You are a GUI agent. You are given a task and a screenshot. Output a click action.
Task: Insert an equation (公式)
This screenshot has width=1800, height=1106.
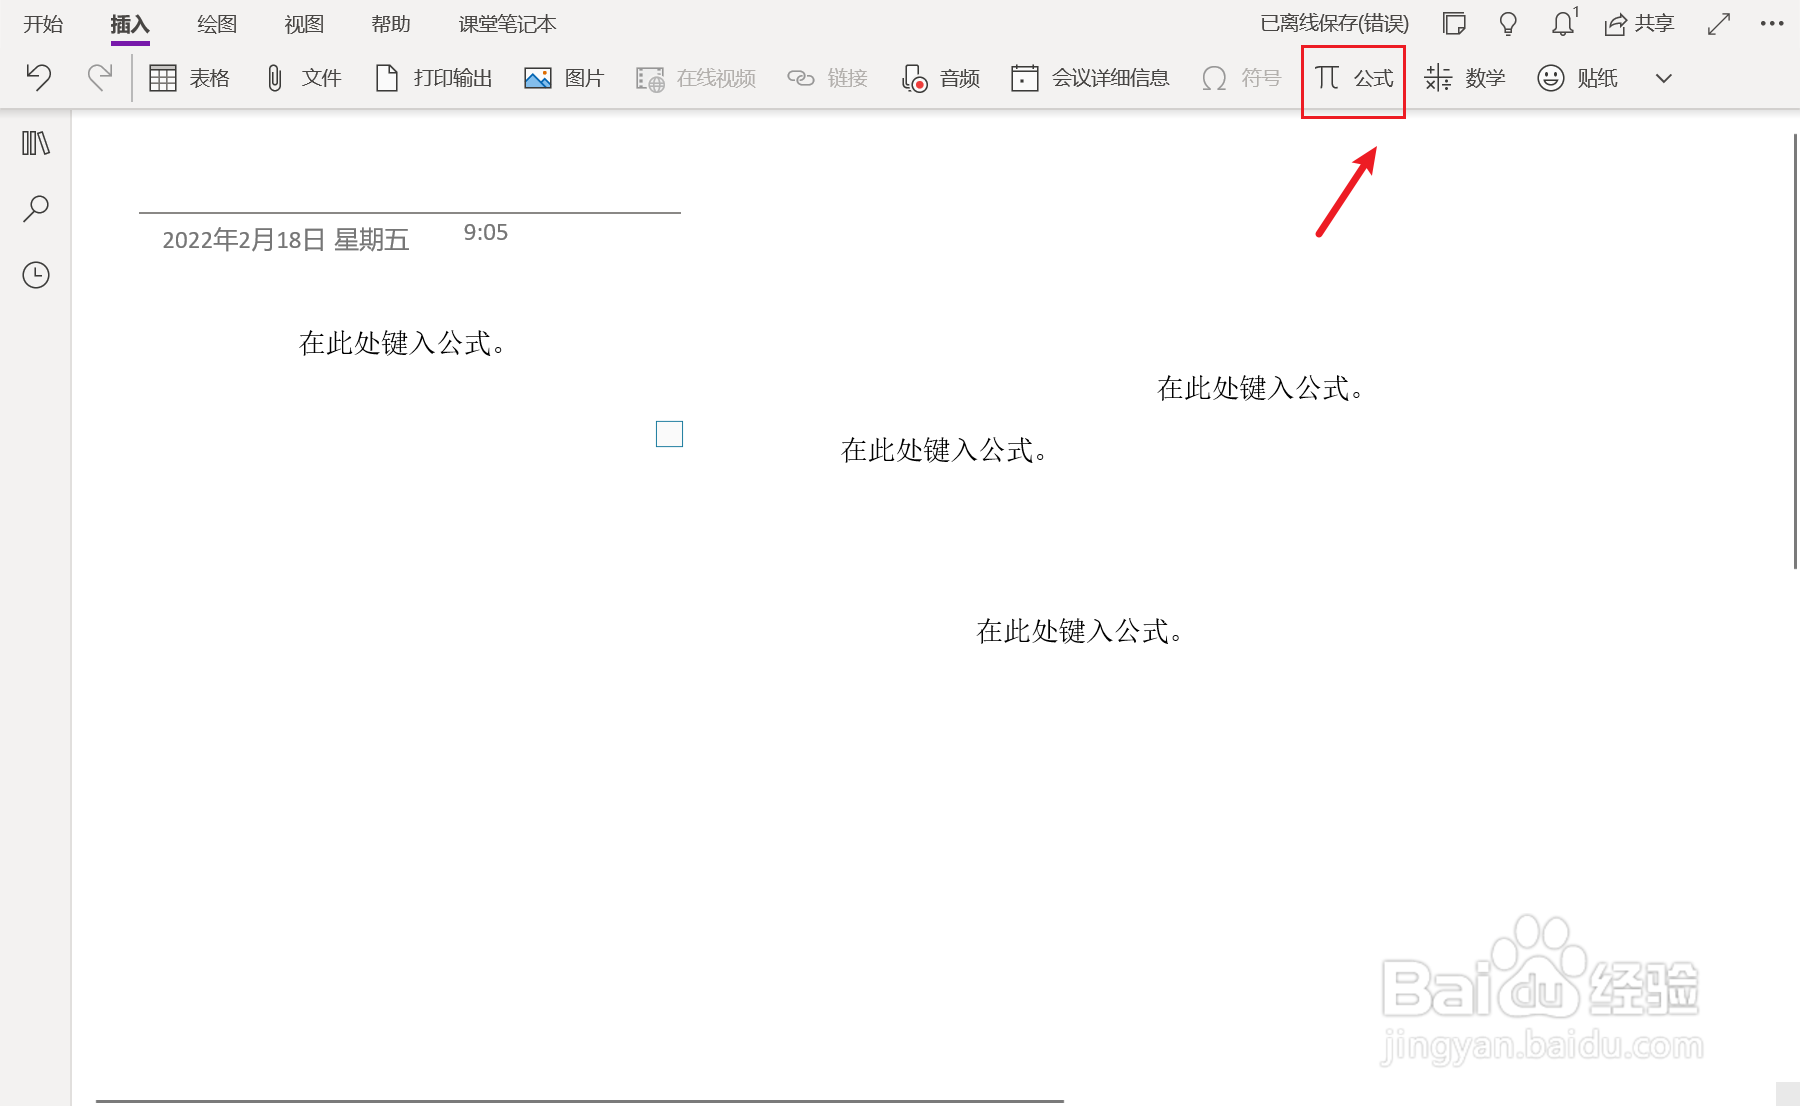1354,78
